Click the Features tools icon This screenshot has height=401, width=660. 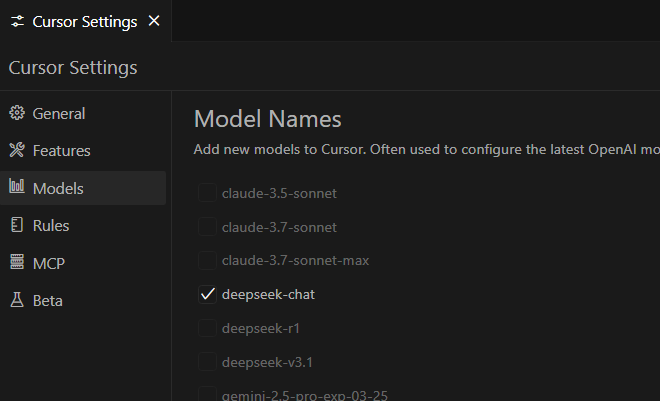(17, 150)
